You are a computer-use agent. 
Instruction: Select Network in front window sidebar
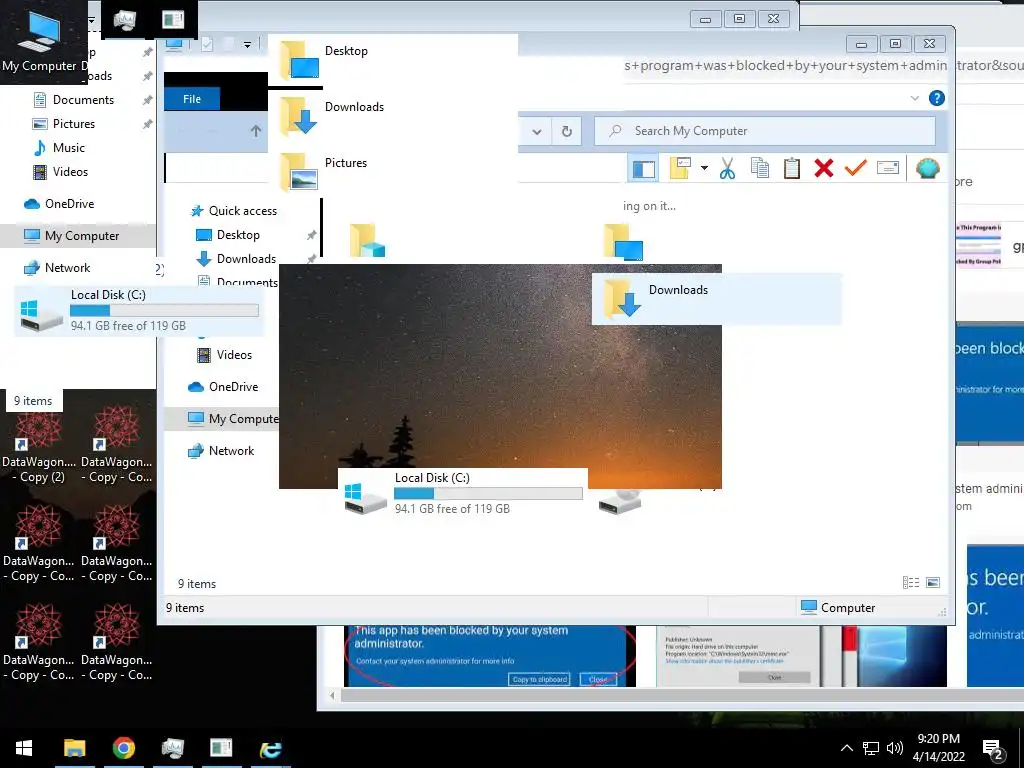(231, 451)
